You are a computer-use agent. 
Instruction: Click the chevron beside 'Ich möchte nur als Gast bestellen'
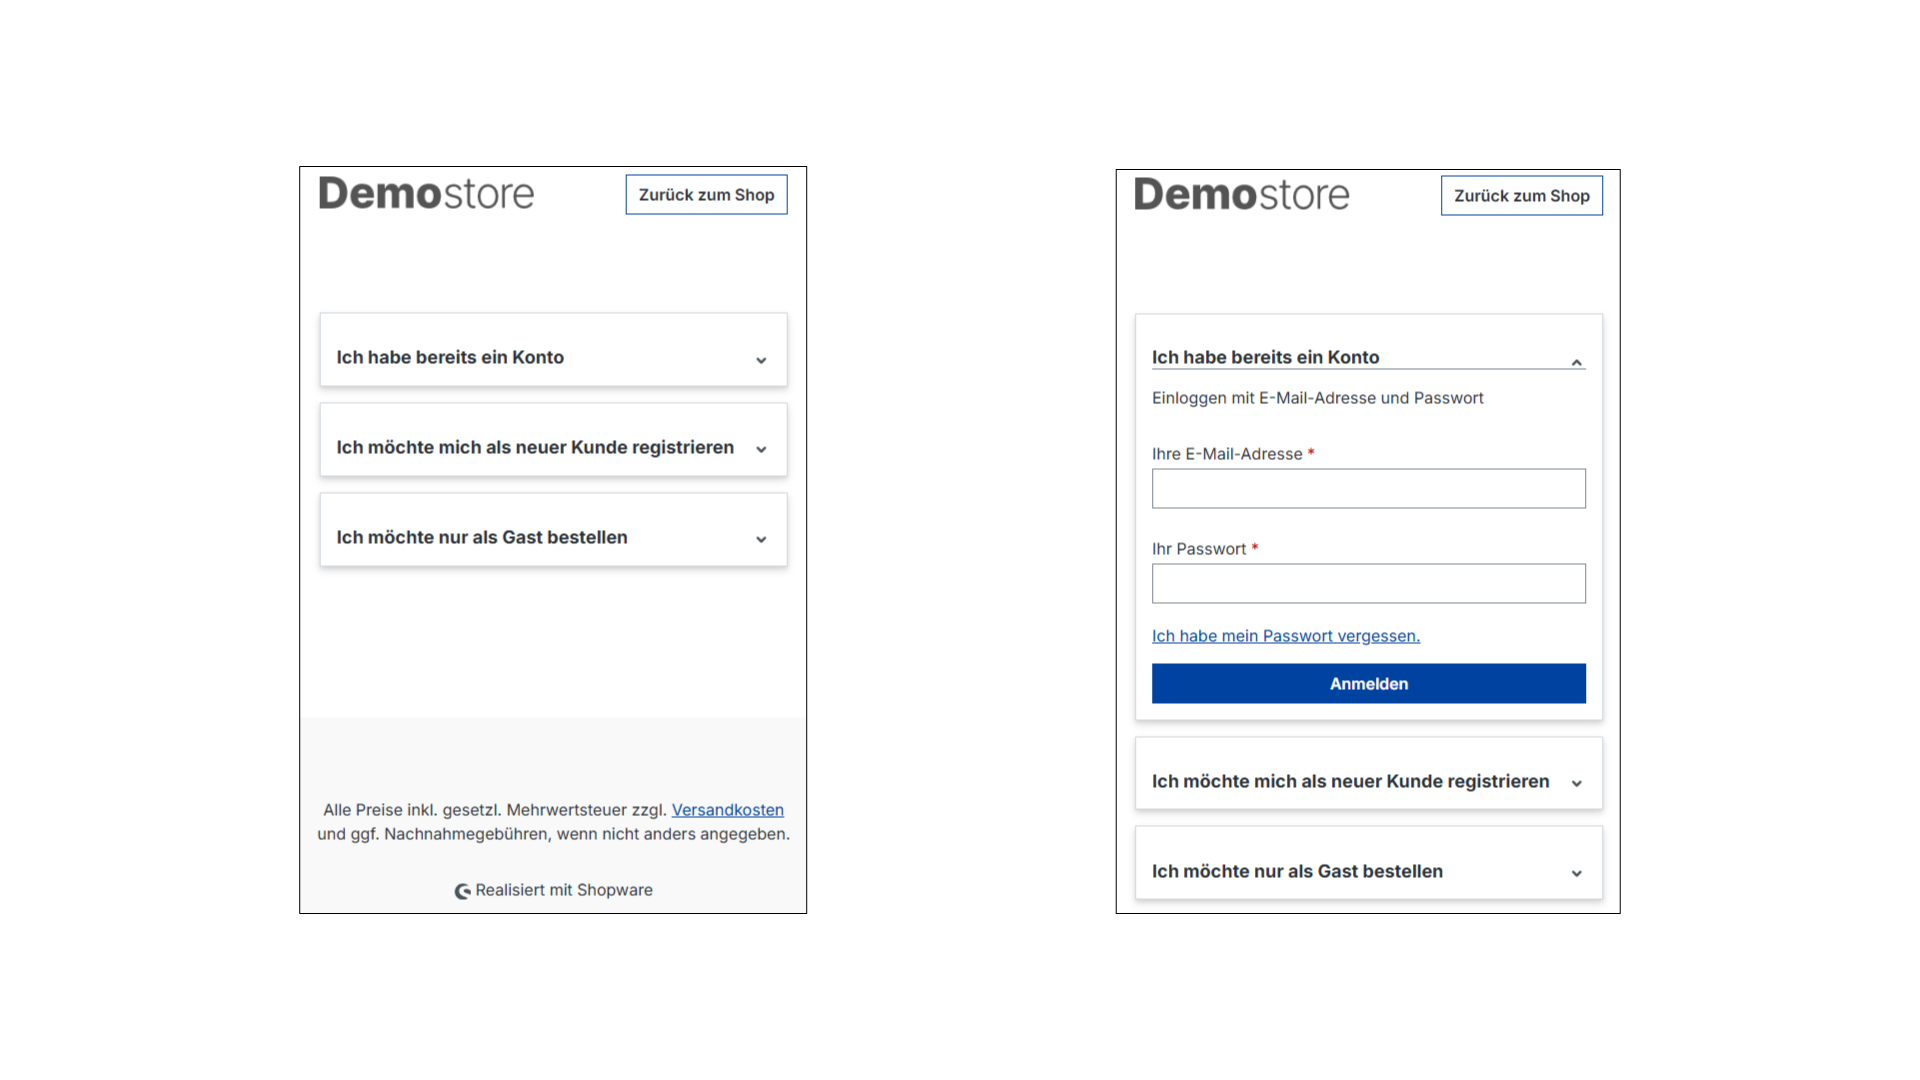(x=761, y=540)
